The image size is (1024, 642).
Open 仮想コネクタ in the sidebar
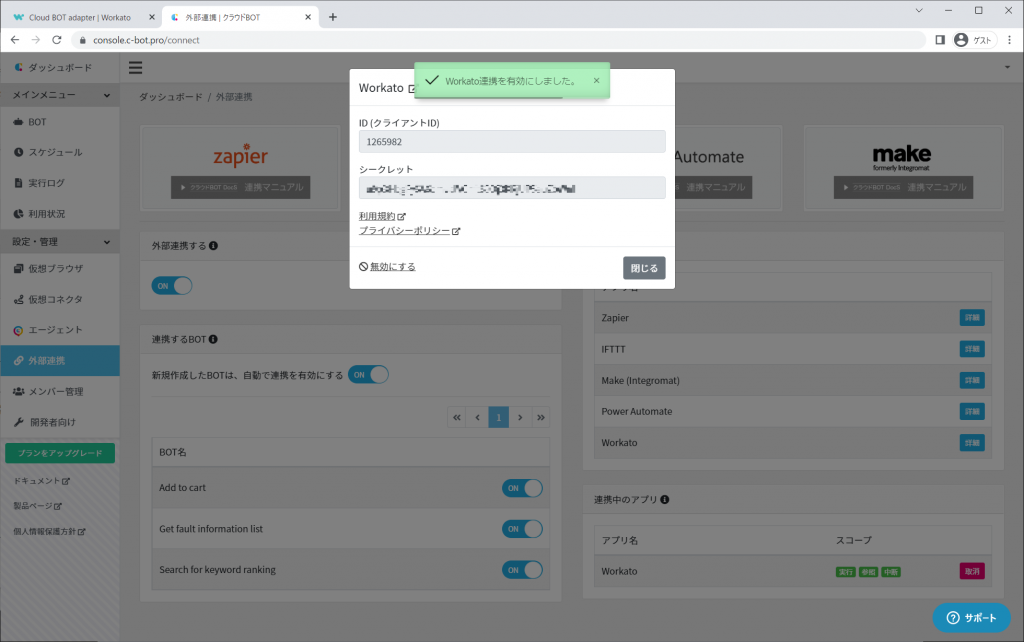point(60,299)
